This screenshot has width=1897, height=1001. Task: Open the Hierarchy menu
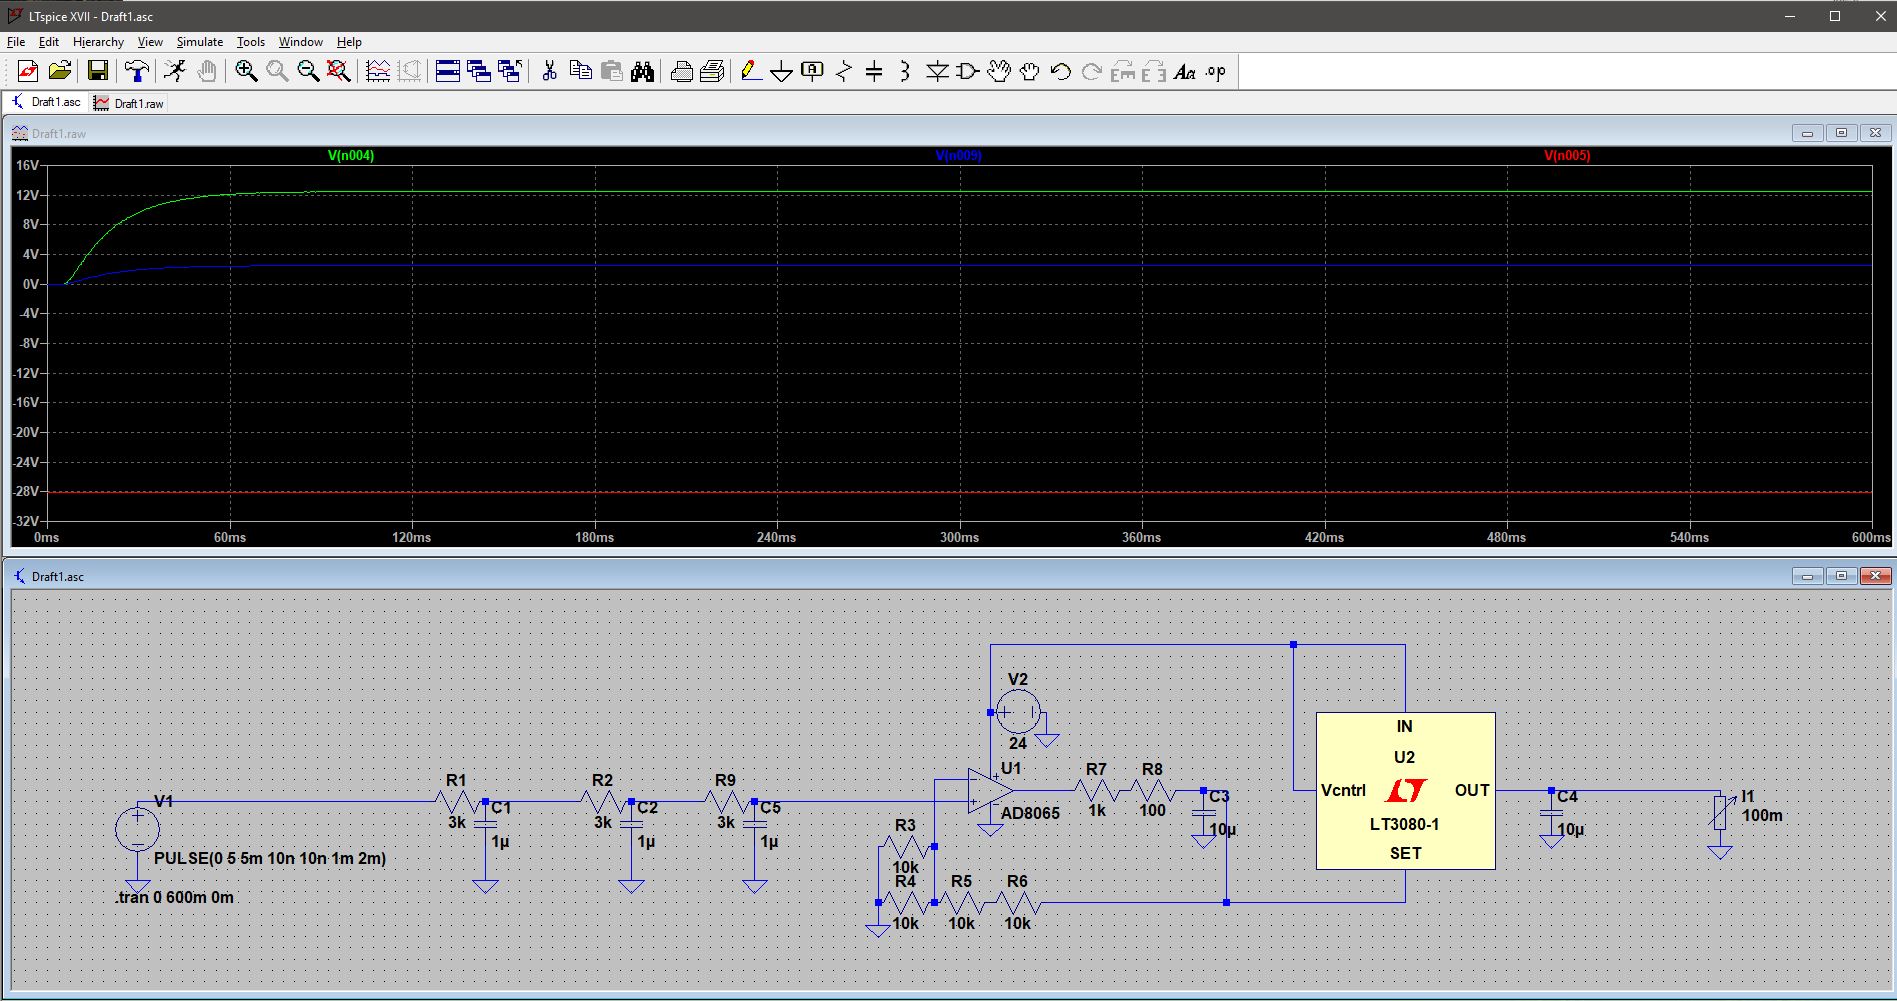coord(98,42)
